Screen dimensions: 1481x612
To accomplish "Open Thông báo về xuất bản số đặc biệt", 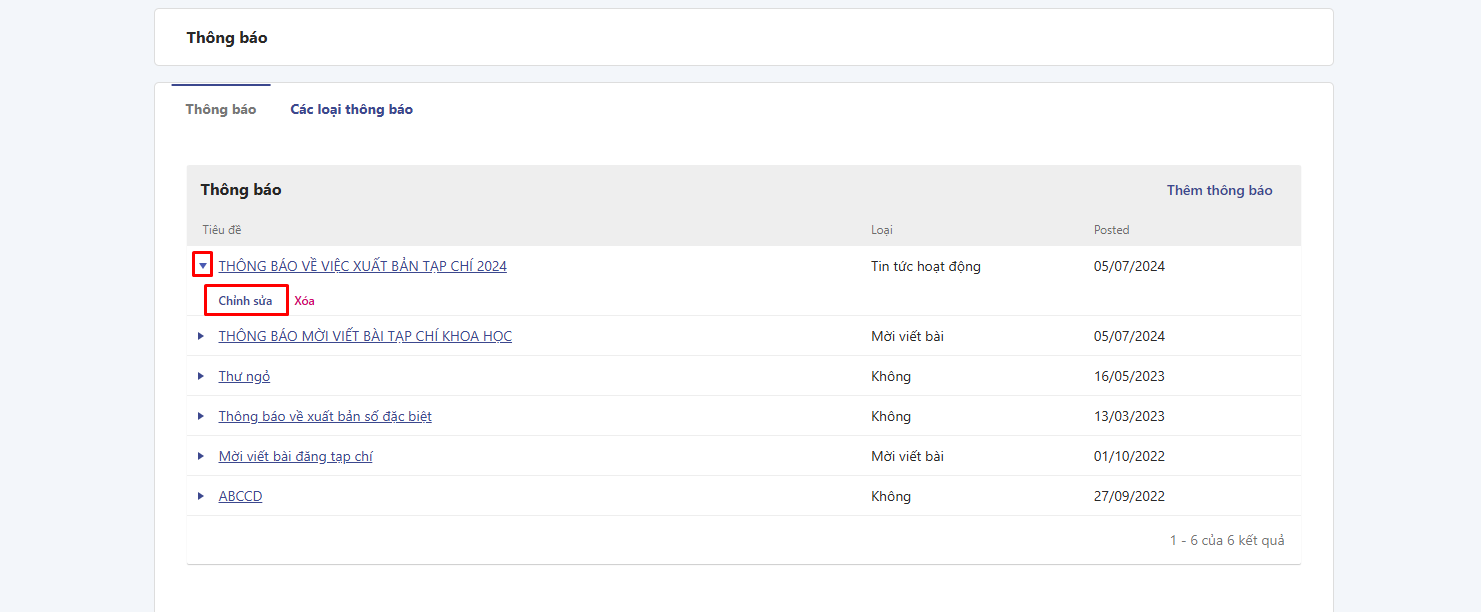I will [x=325, y=416].
